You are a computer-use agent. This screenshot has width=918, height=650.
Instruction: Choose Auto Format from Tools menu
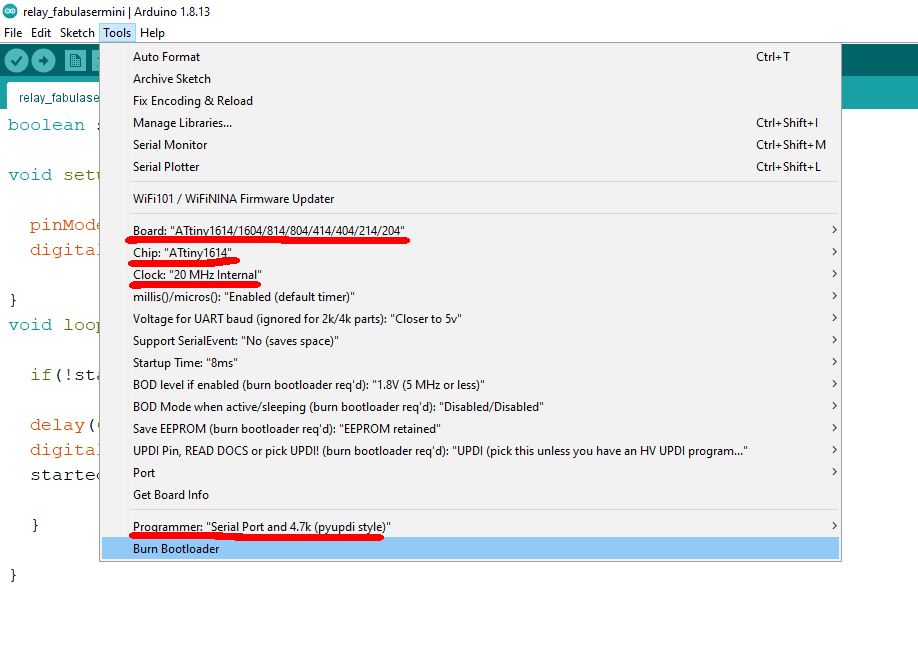166,57
